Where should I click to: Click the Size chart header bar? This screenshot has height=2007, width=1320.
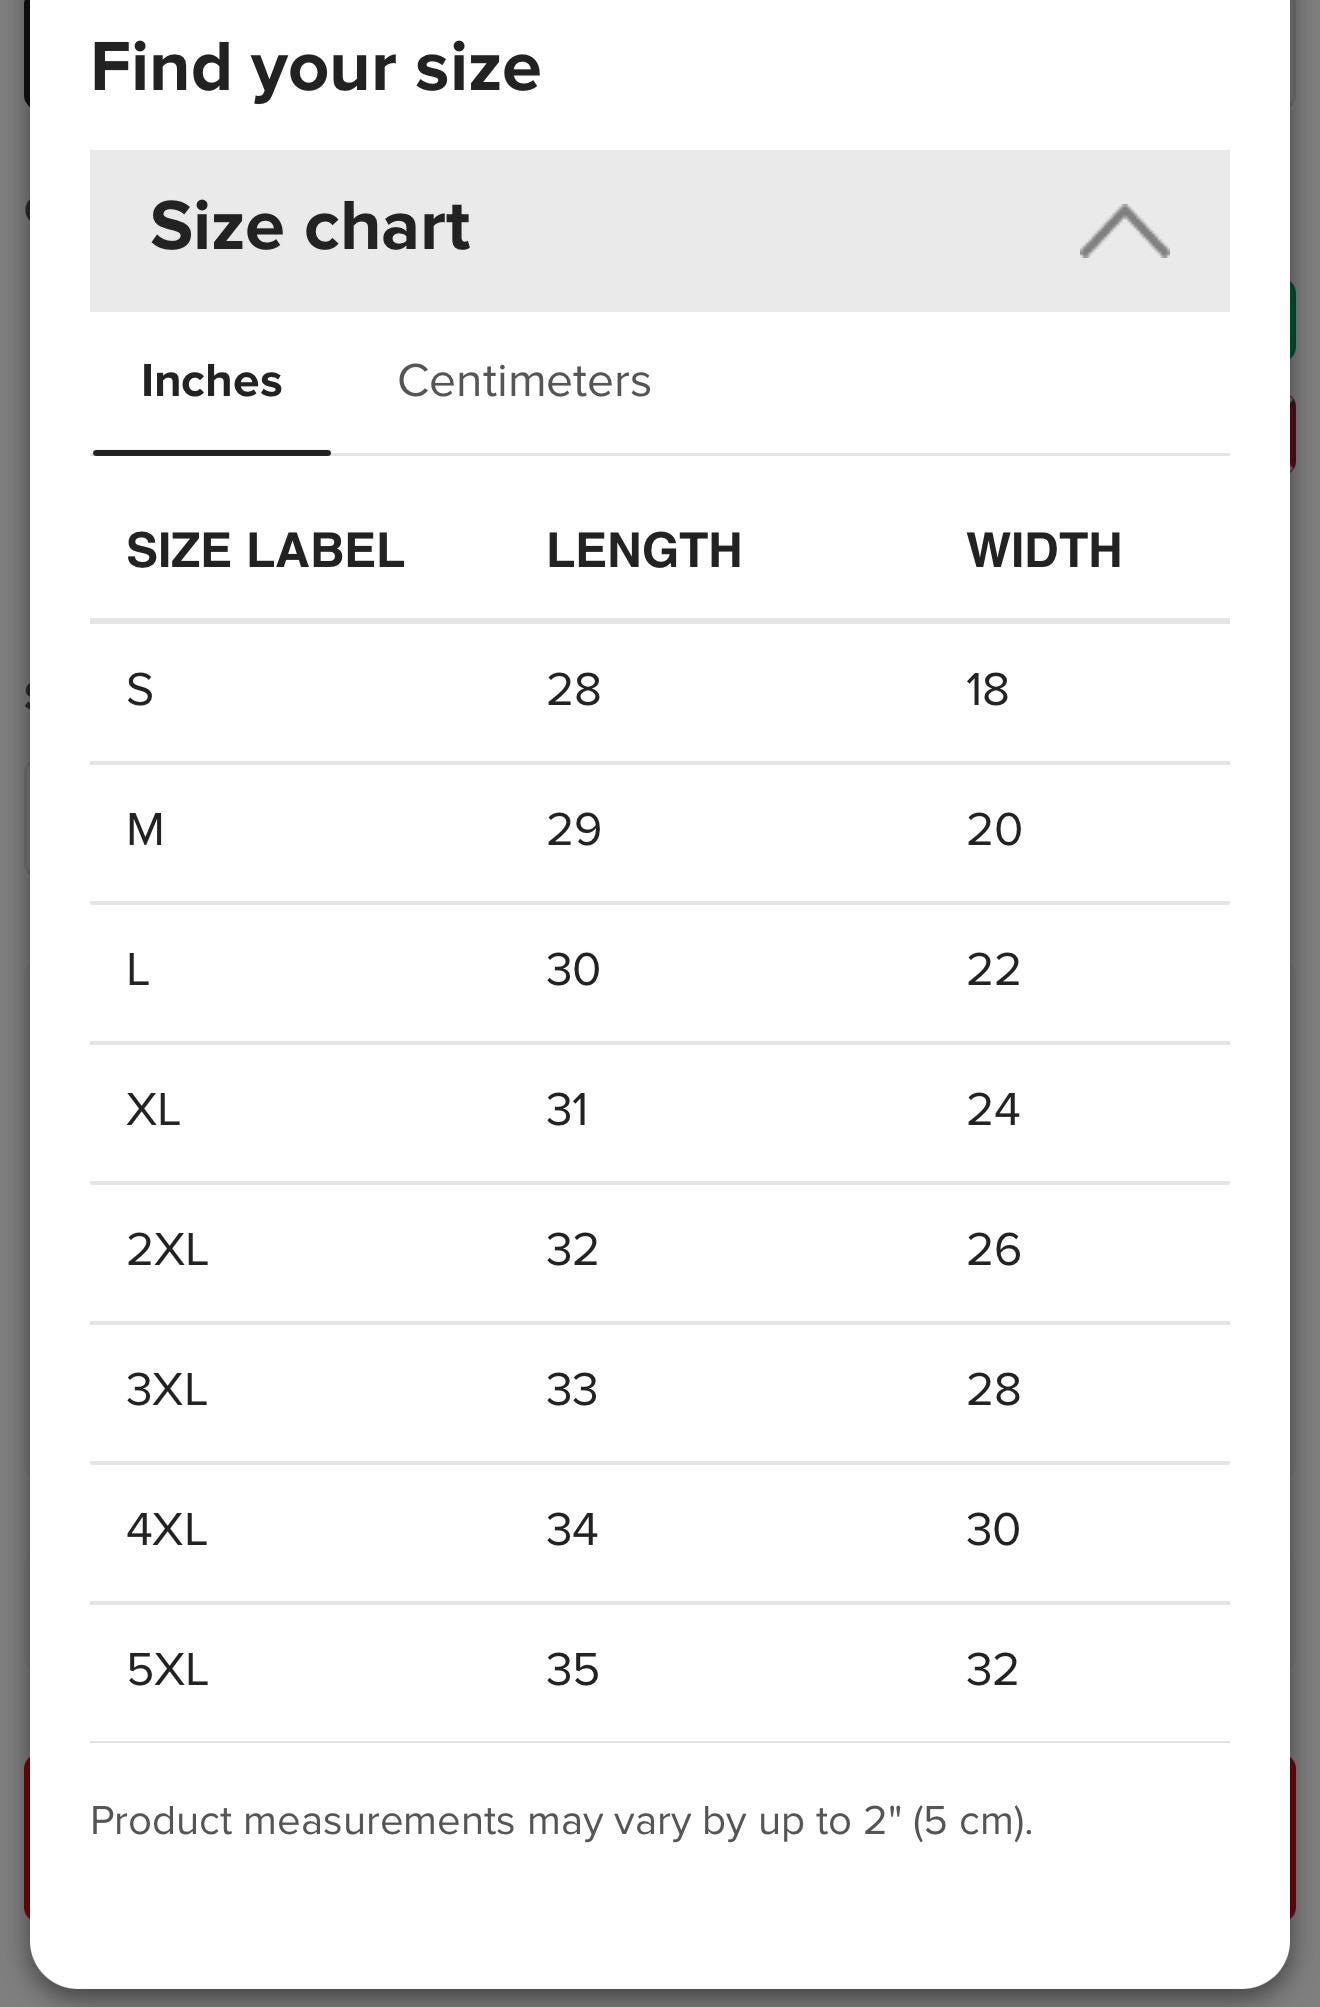[x=660, y=231]
